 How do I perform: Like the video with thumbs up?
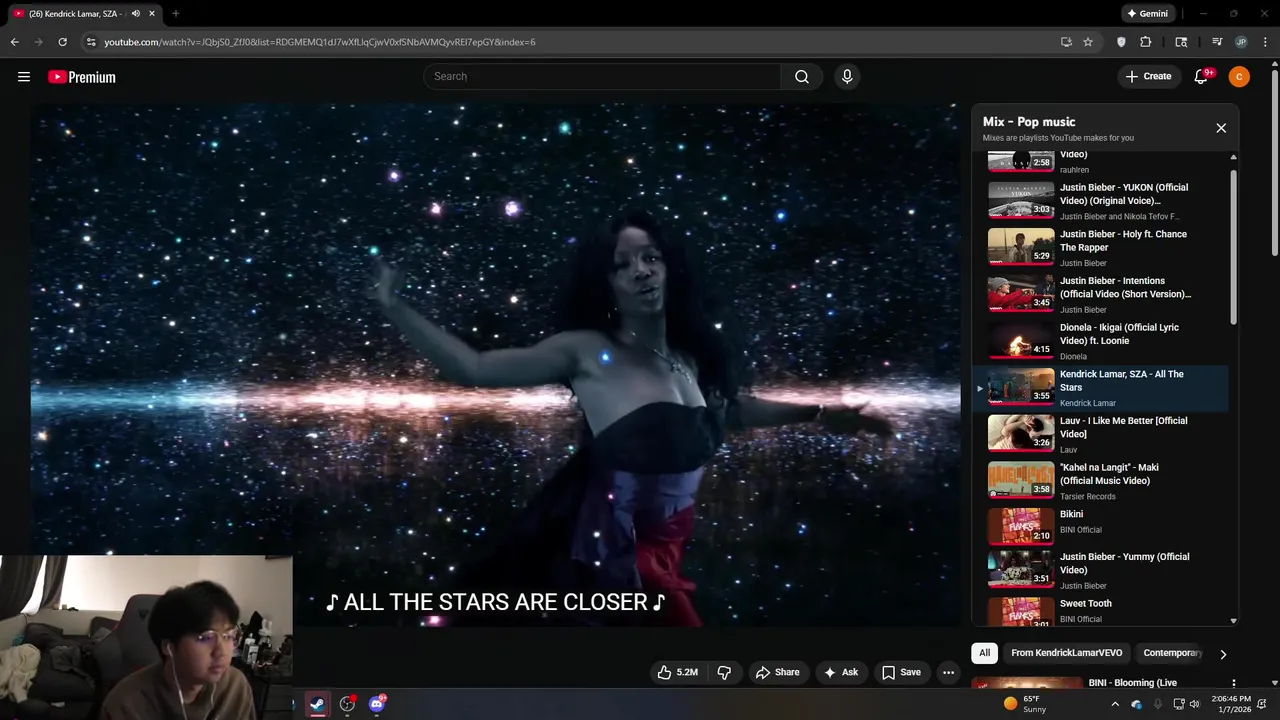(677, 672)
